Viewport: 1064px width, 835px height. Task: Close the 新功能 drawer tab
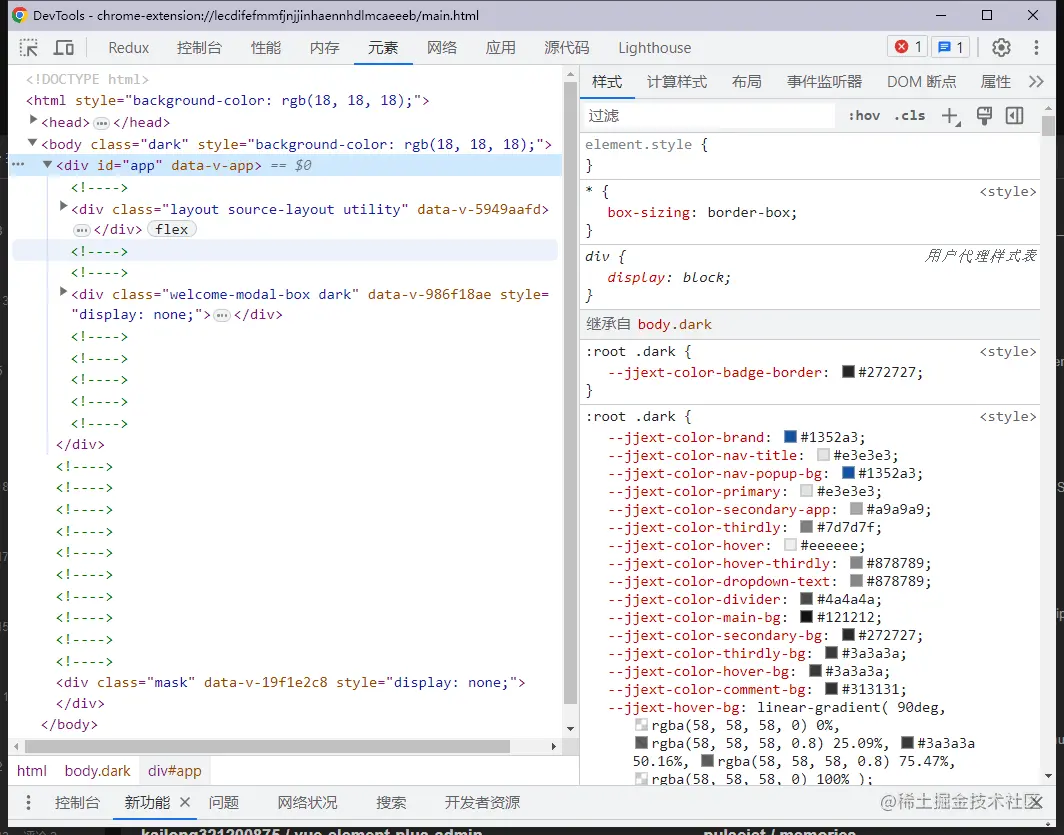coord(185,802)
